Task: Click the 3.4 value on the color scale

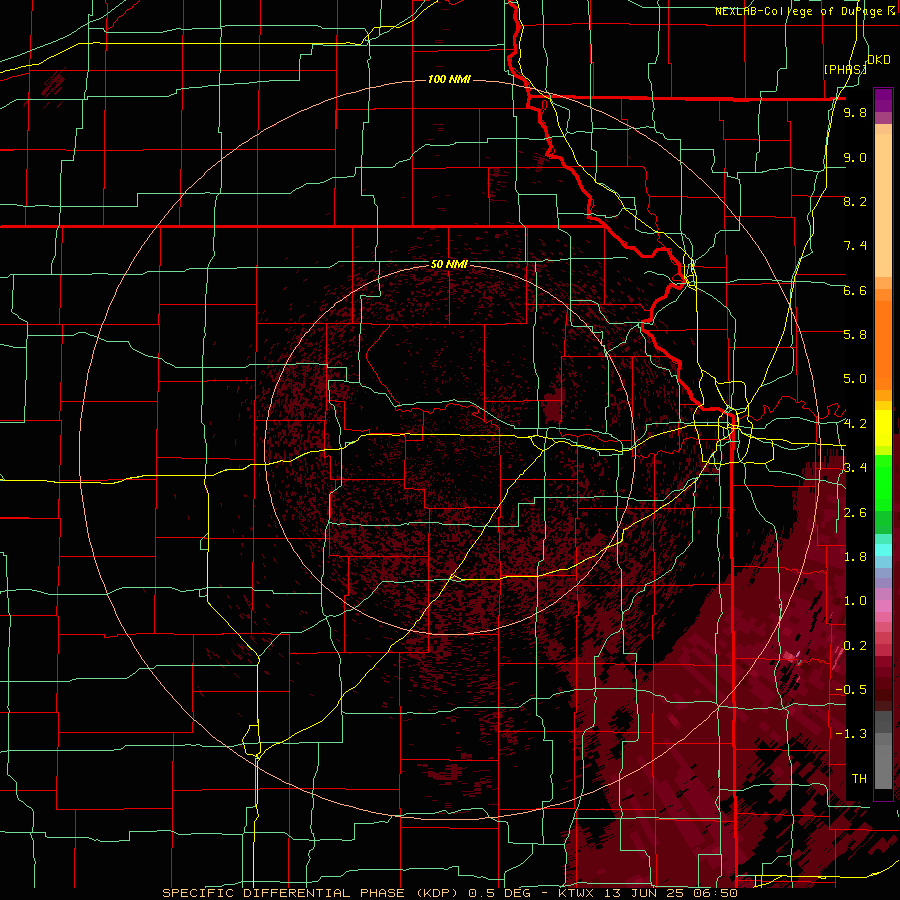Action: pyautogui.click(x=855, y=468)
